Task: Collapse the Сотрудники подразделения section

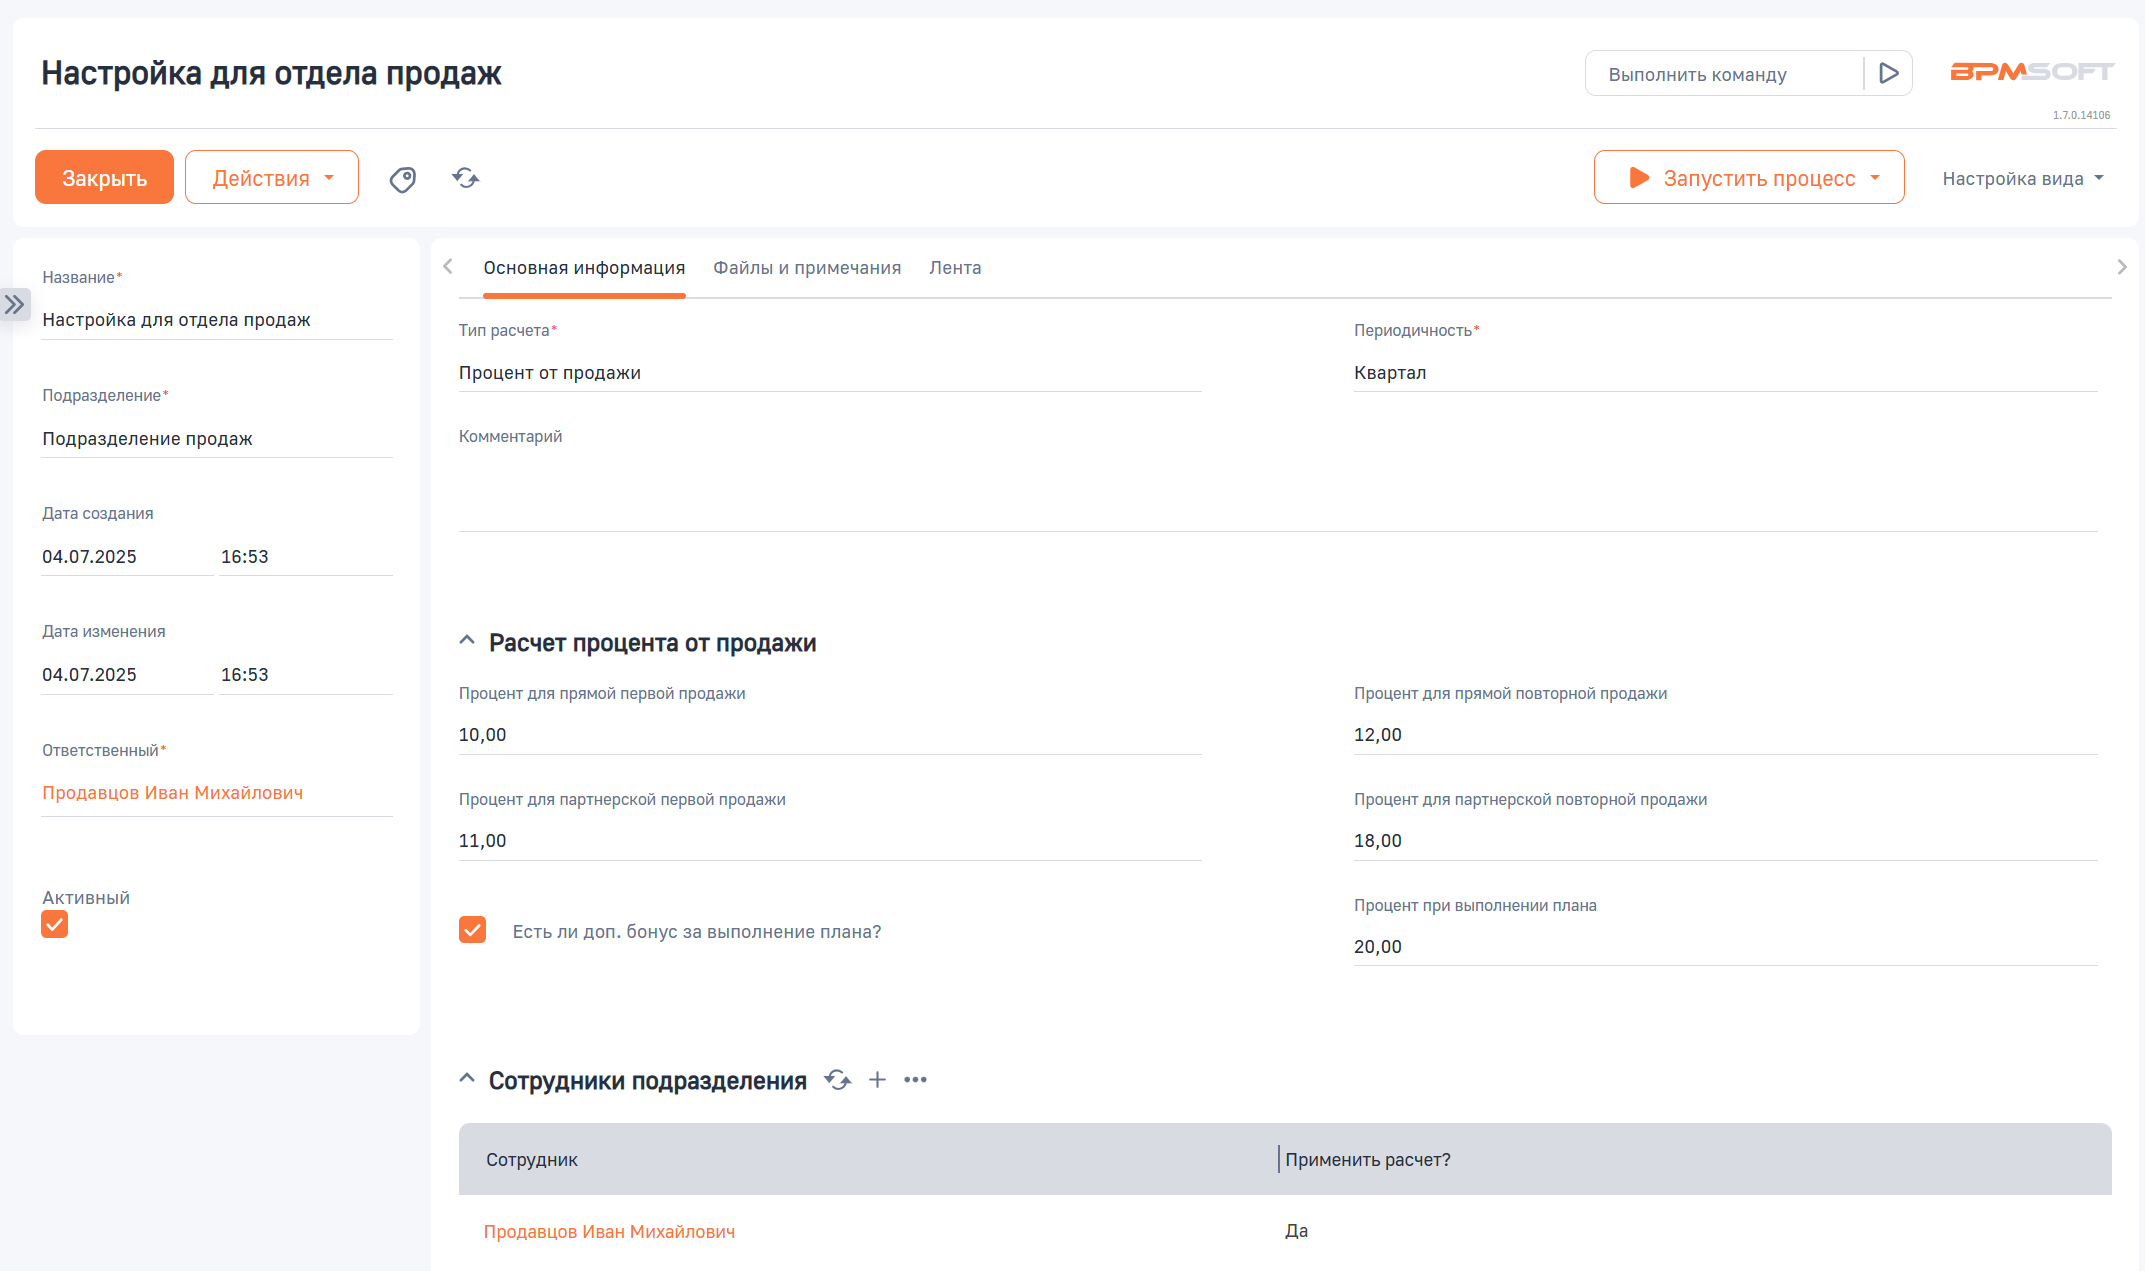Action: pyautogui.click(x=467, y=1079)
